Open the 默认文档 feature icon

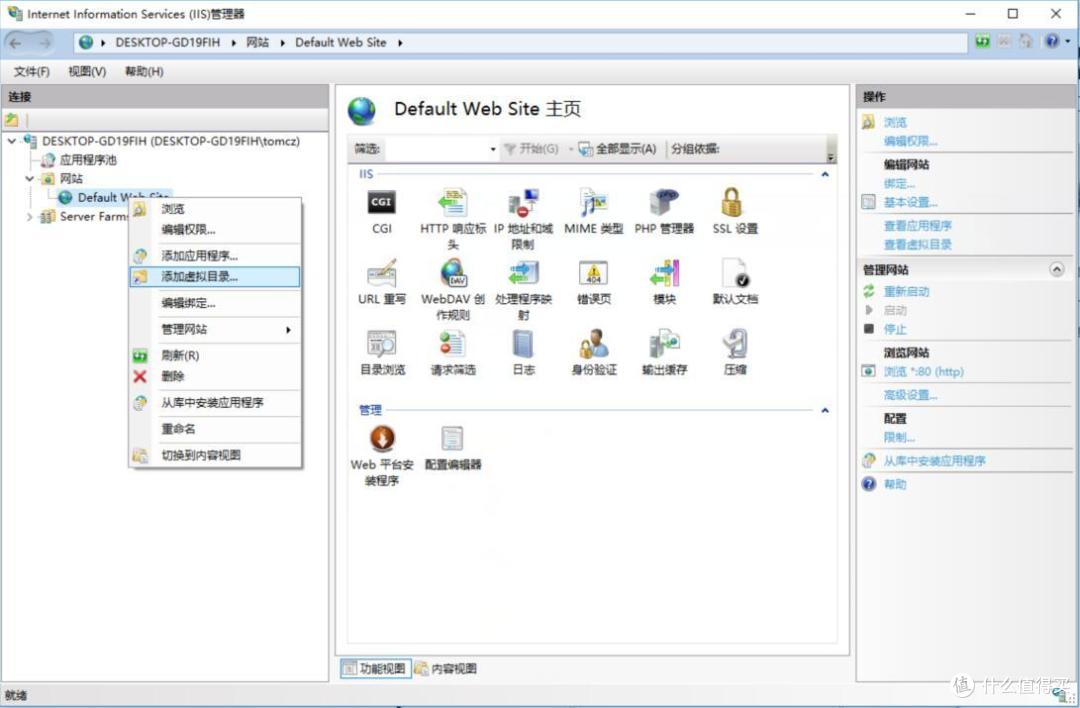[x=734, y=275]
